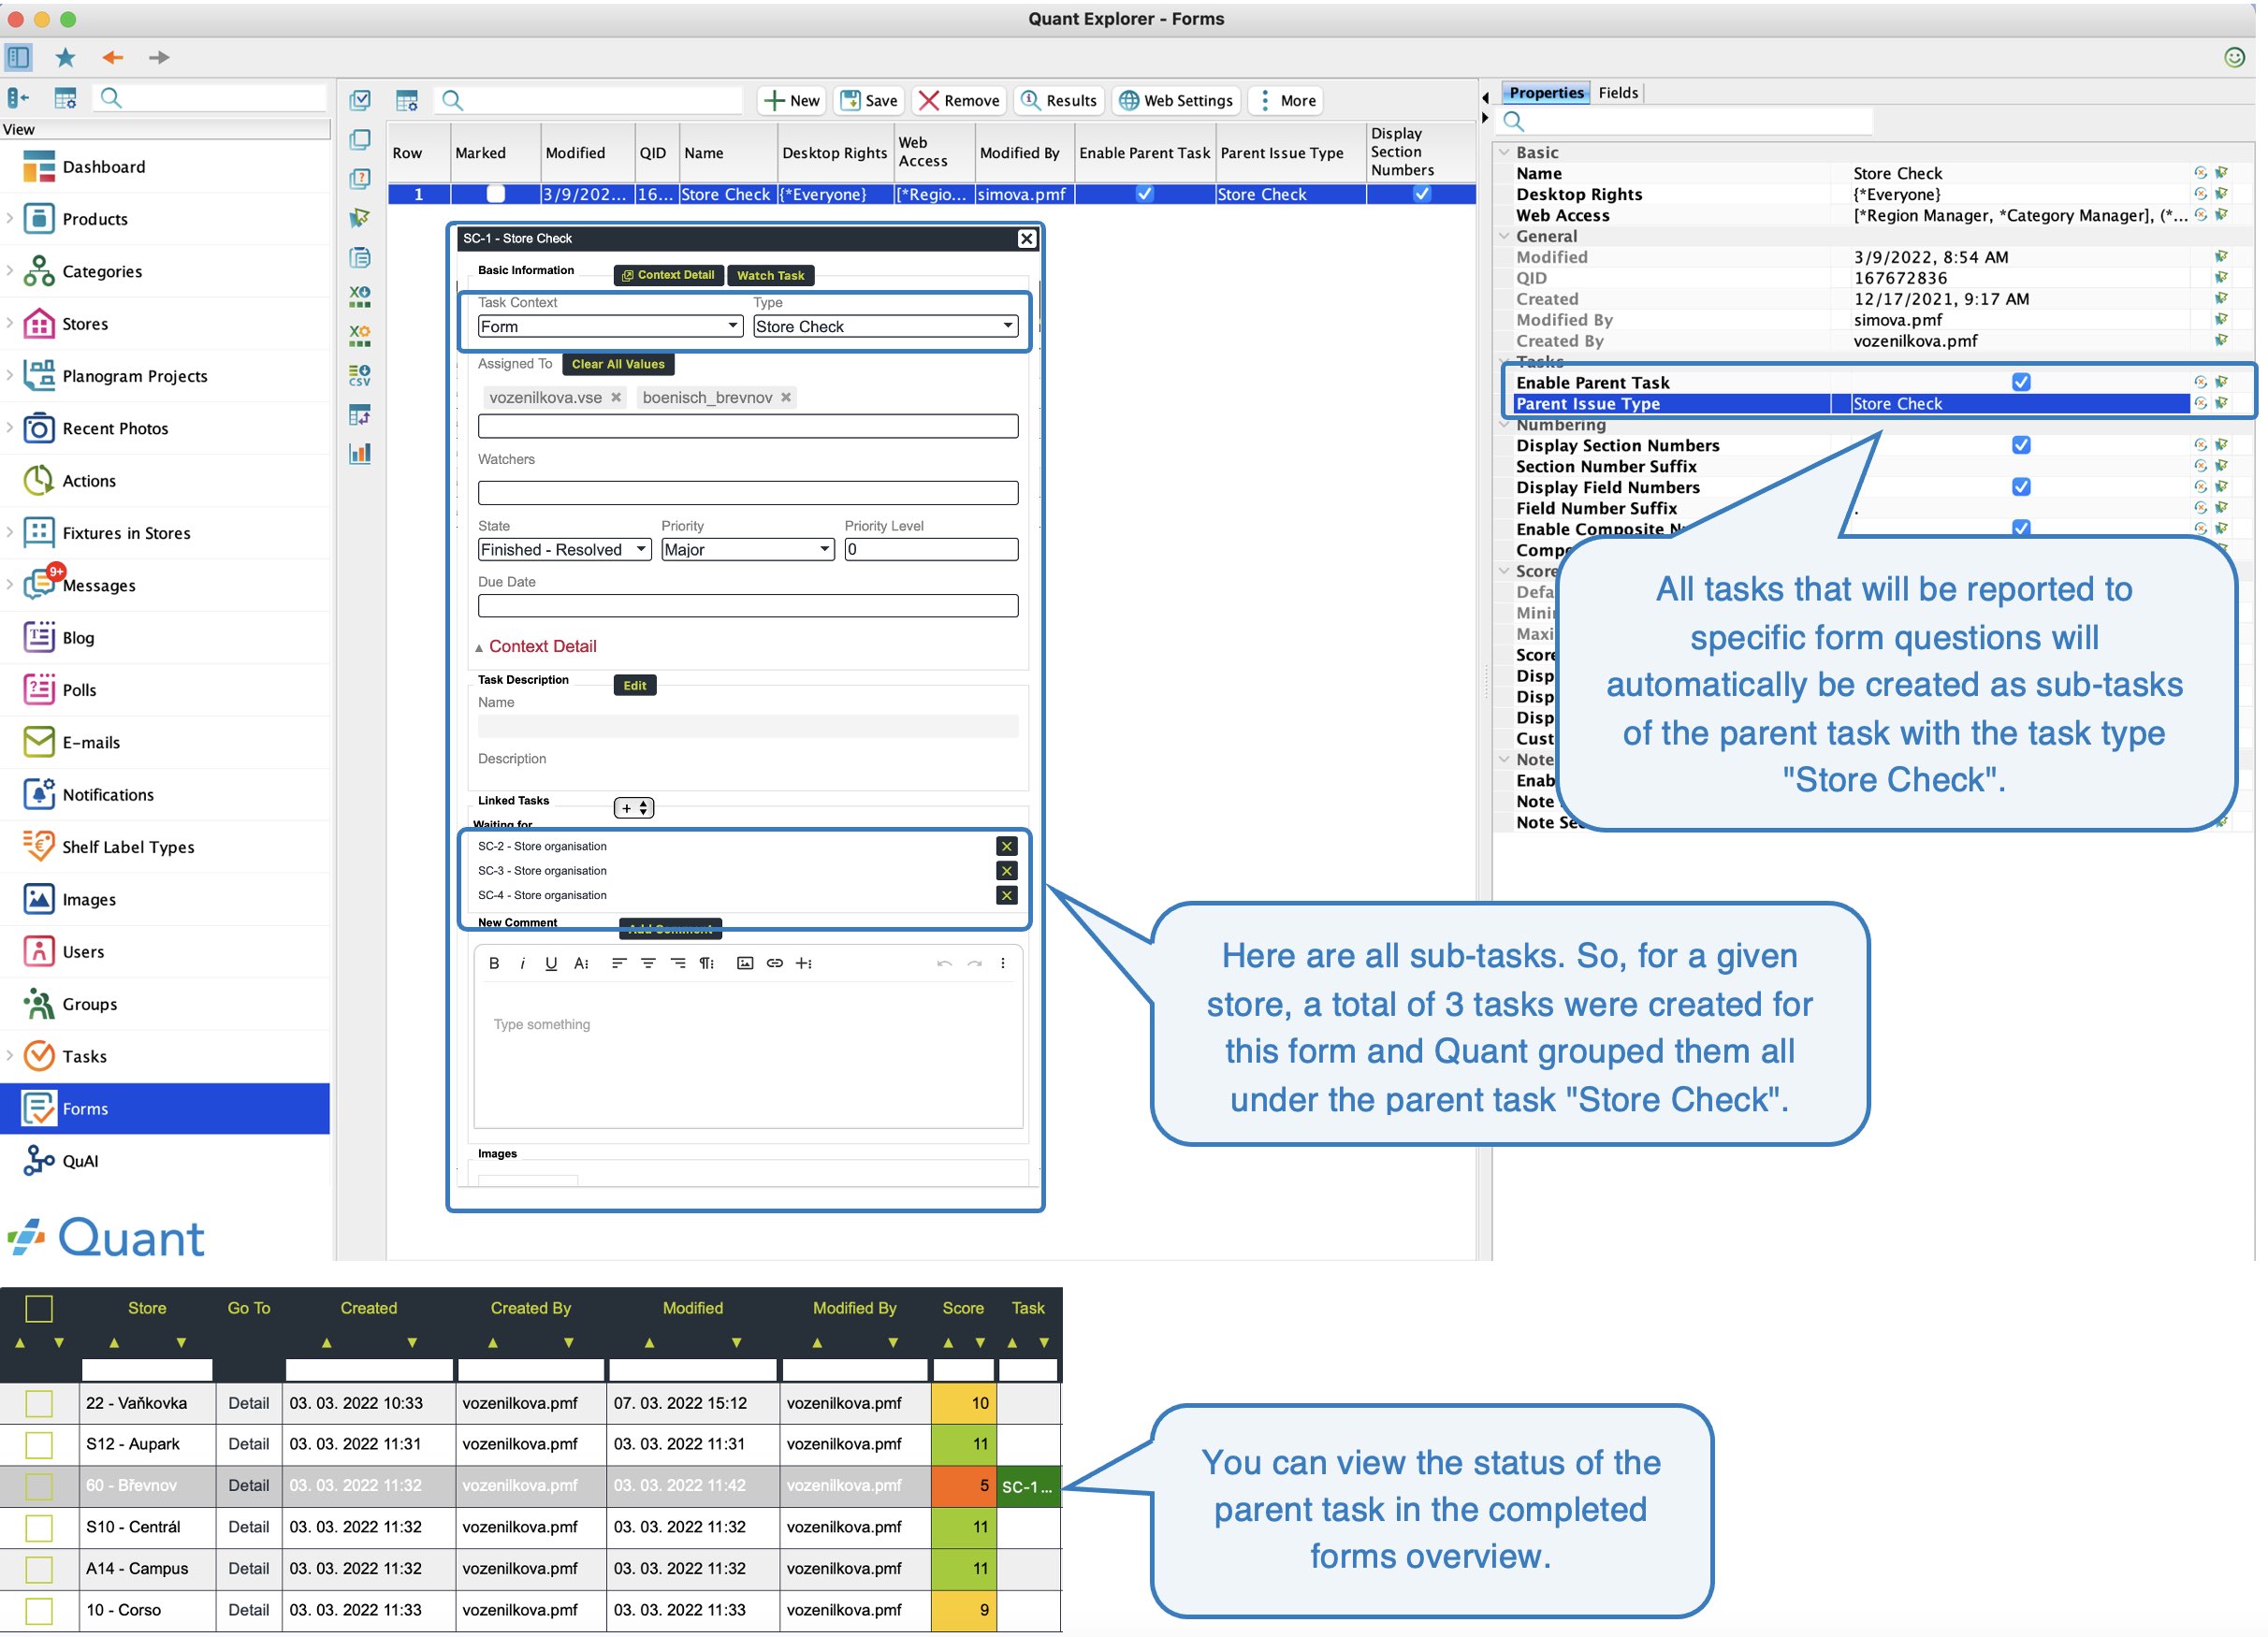Select Forms in the sidebar
2268x1637 pixels.
pyautogui.click(x=165, y=1108)
